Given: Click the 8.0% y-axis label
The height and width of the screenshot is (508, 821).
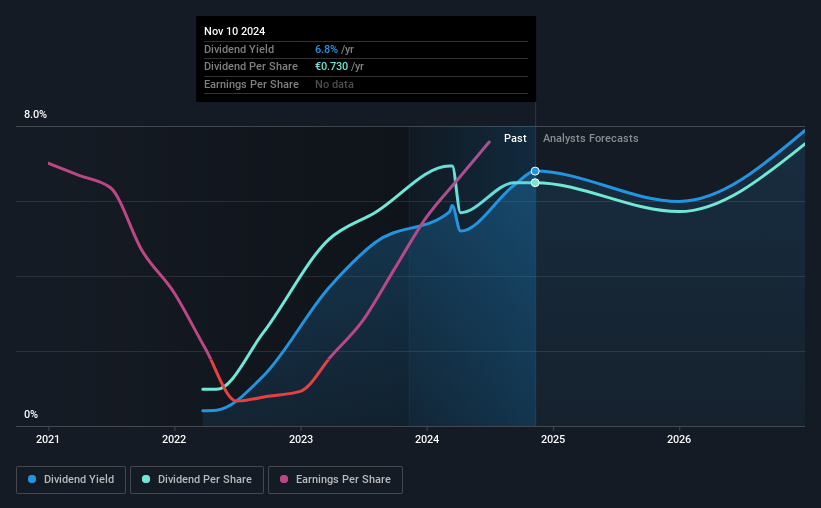Looking at the screenshot, I should (35, 115).
